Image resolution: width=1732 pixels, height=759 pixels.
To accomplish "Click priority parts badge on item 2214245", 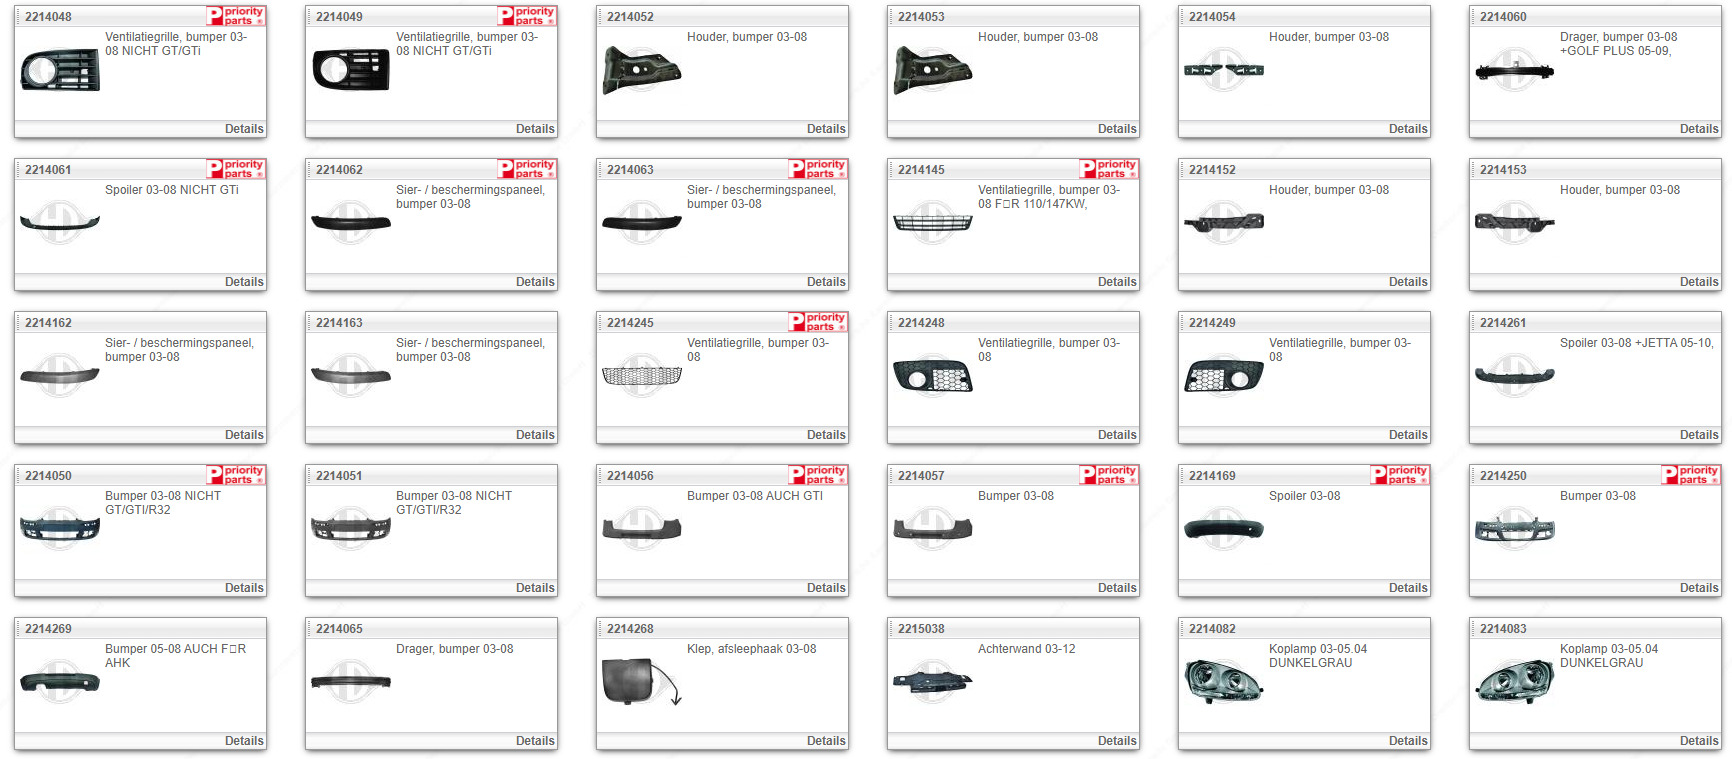I will [817, 322].
